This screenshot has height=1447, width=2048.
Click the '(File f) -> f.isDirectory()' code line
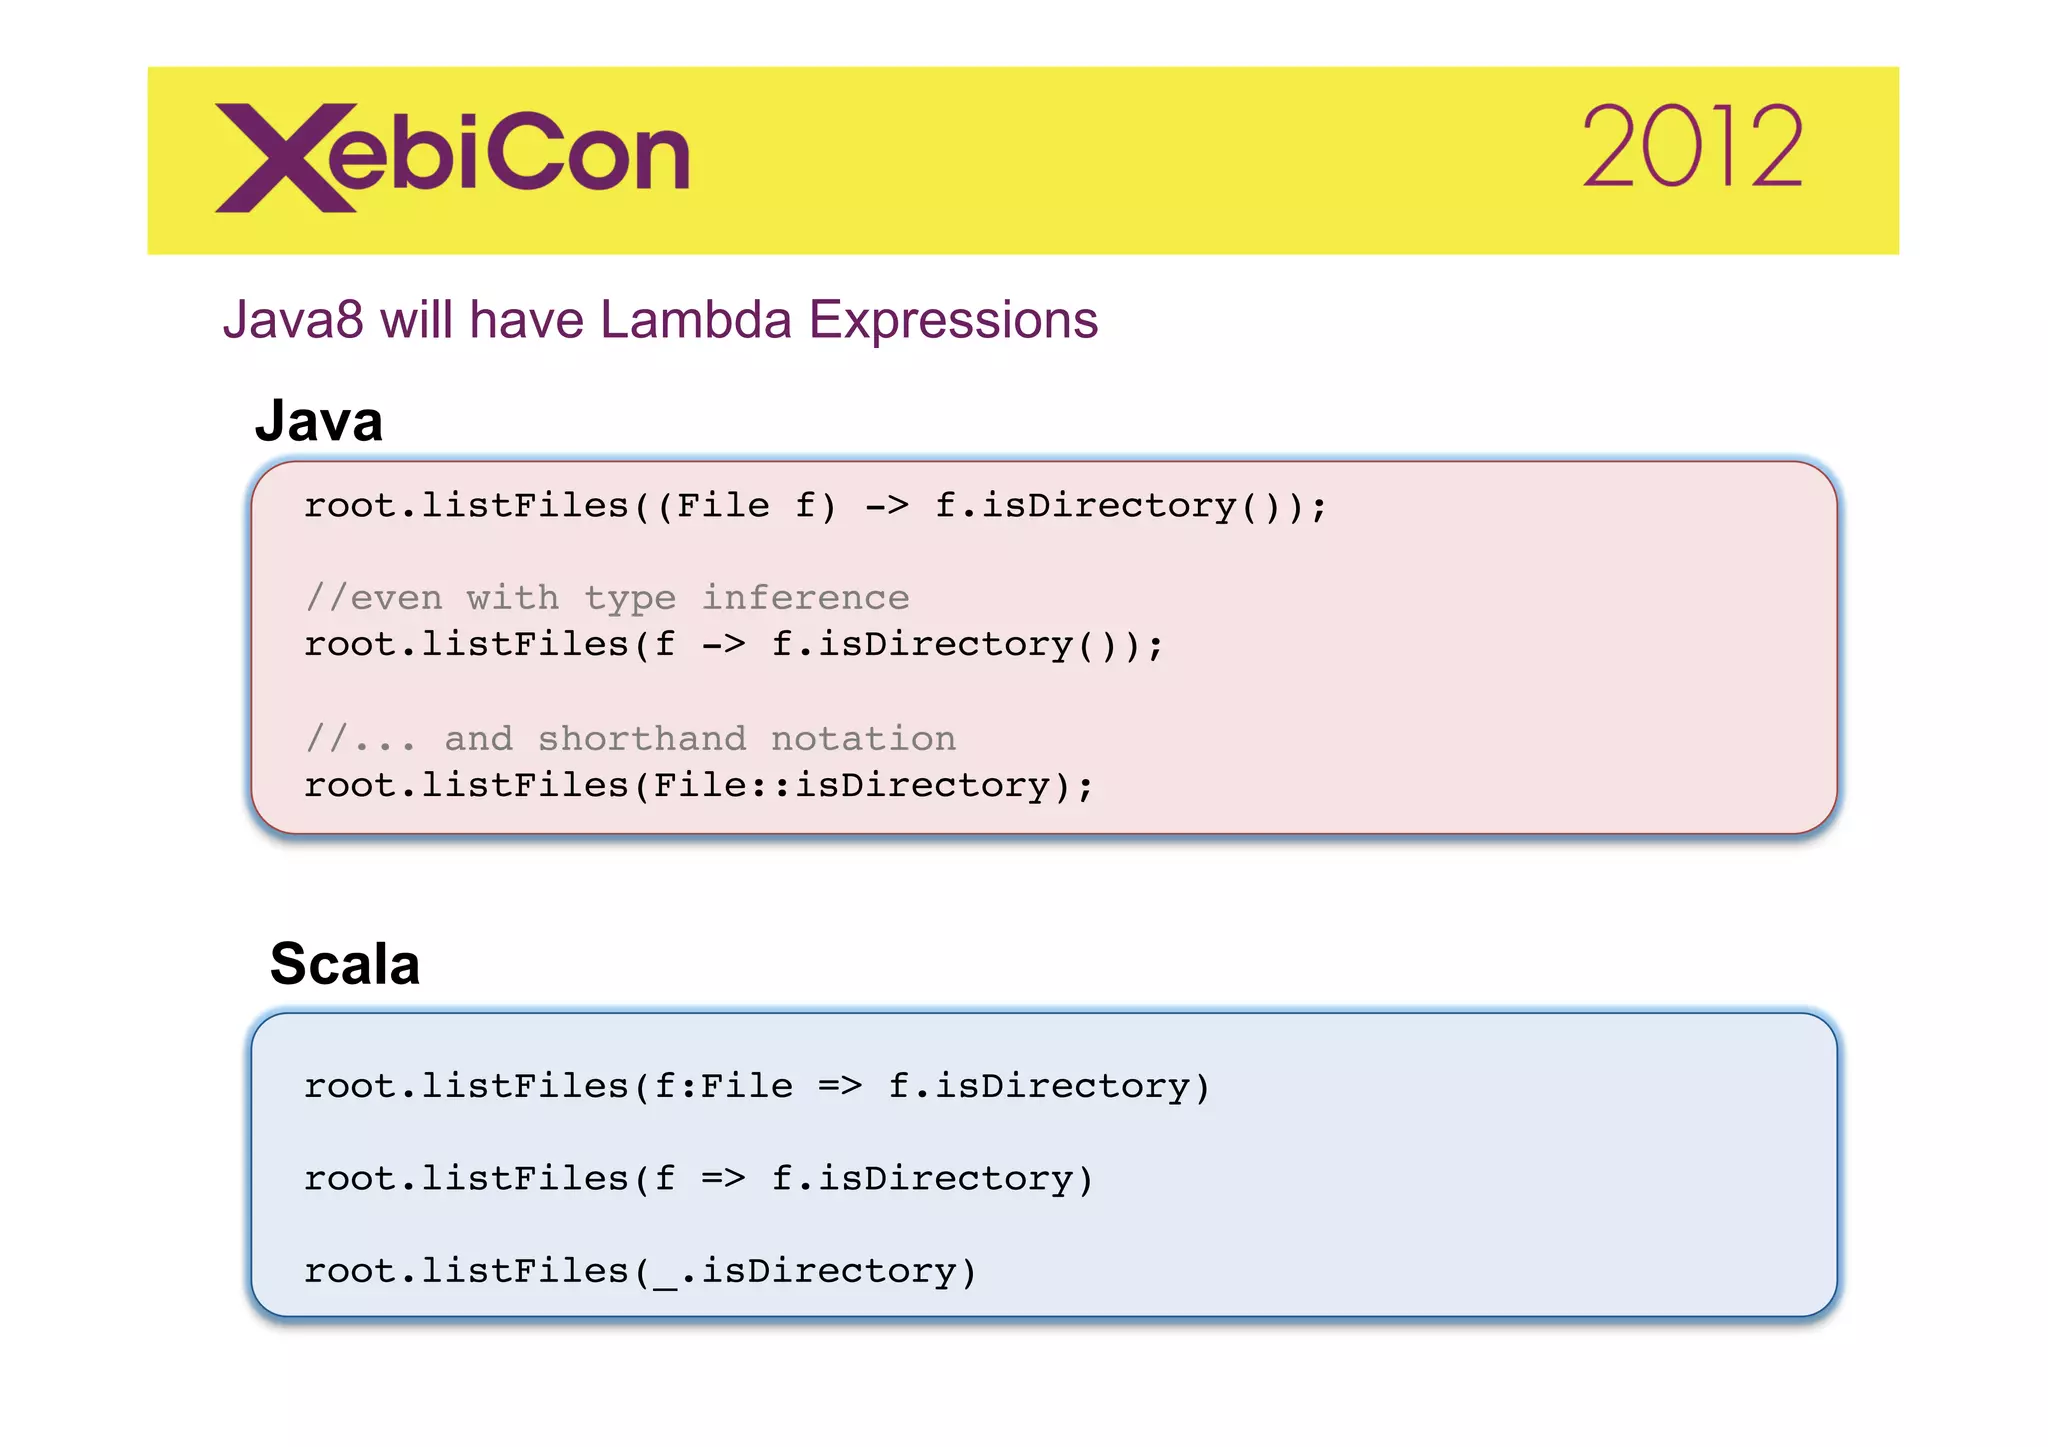point(815,506)
